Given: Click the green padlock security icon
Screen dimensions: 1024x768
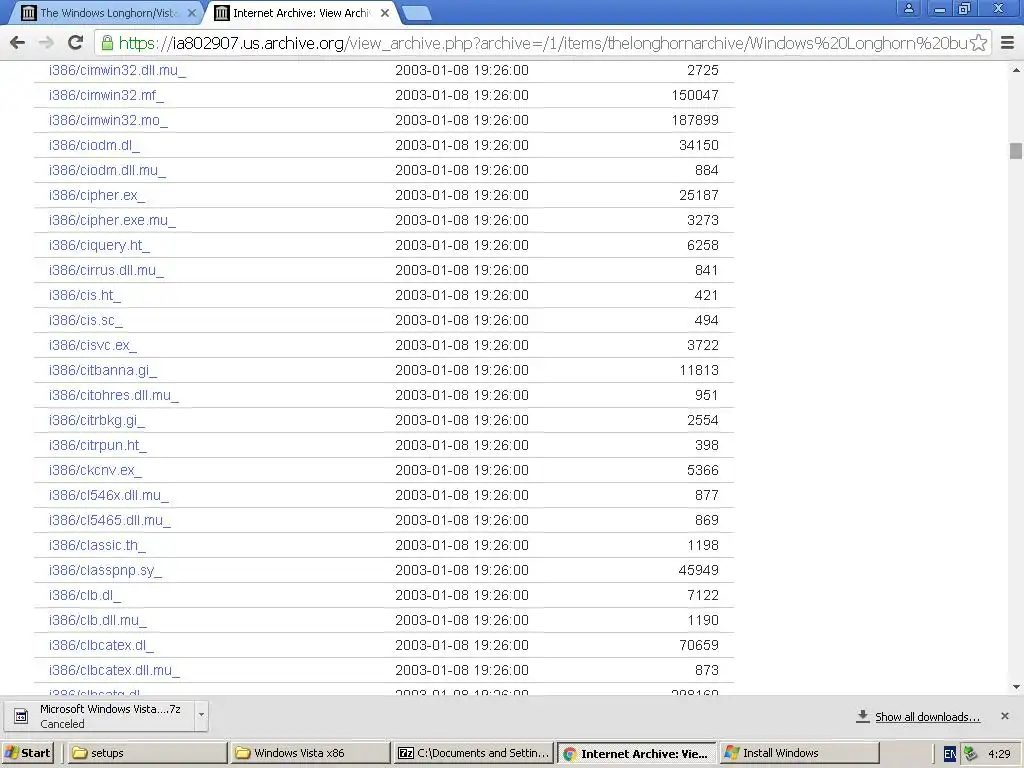Looking at the screenshot, I should click(x=106, y=43).
